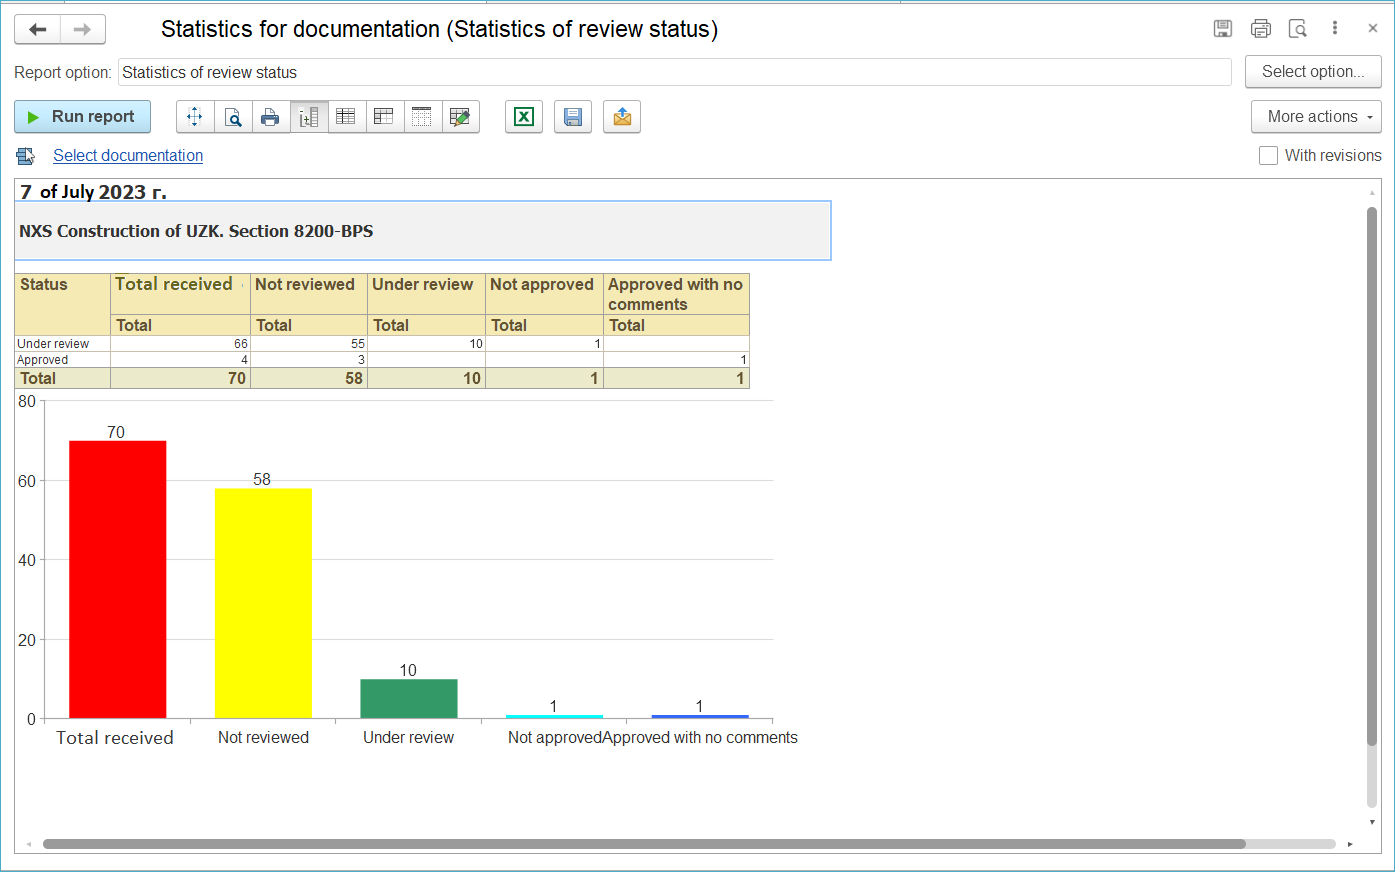Expand the More actions dropdown
The width and height of the screenshot is (1395, 872).
click(x=1316, y=117)
